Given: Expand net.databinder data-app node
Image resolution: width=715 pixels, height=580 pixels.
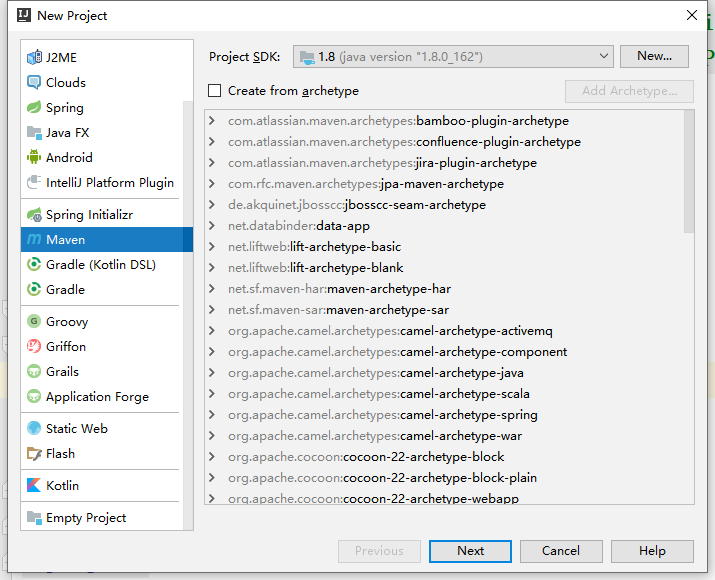Looking at the screenshot, I should pyautogui.click(x=212, y=226).
